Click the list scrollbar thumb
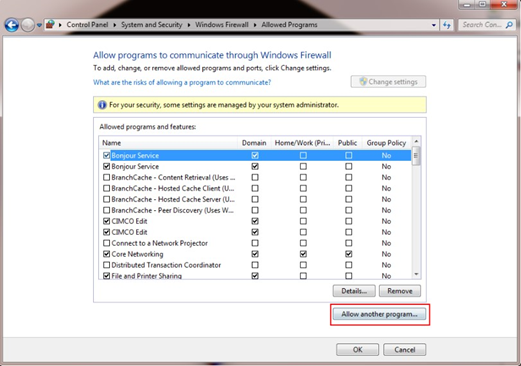 [416, 156]
